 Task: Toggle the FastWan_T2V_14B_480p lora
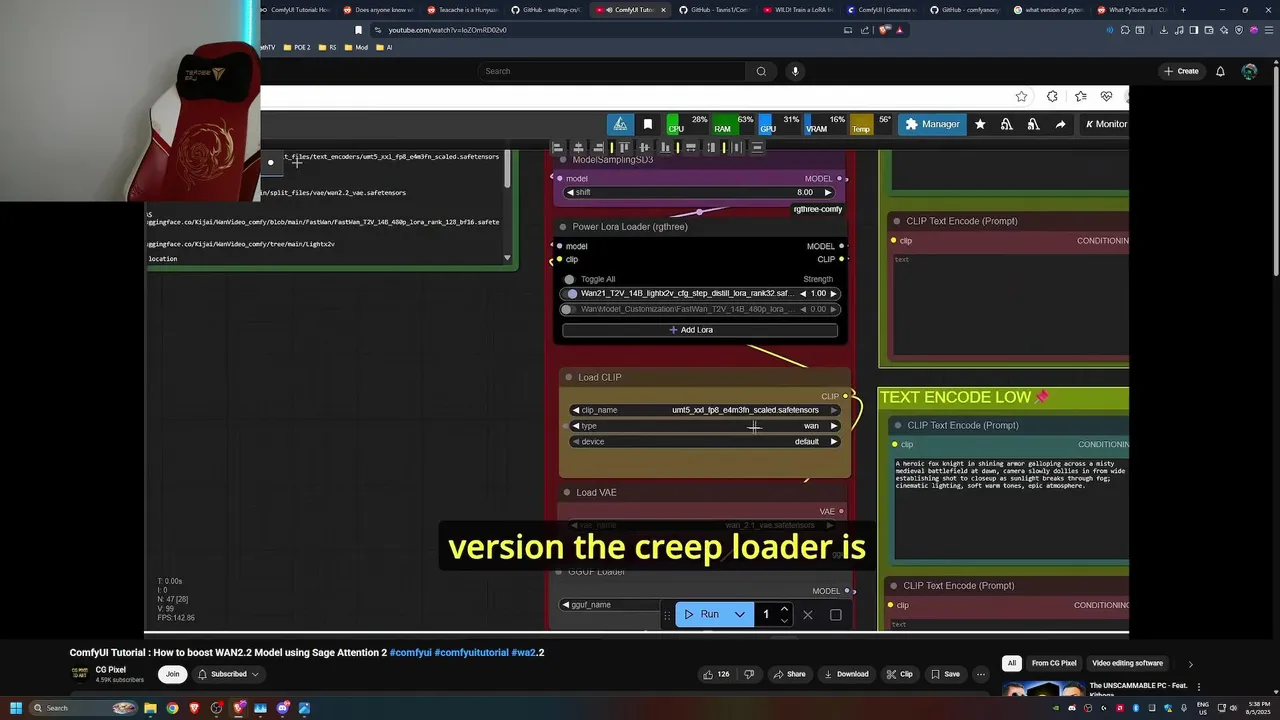click(567, 309)
